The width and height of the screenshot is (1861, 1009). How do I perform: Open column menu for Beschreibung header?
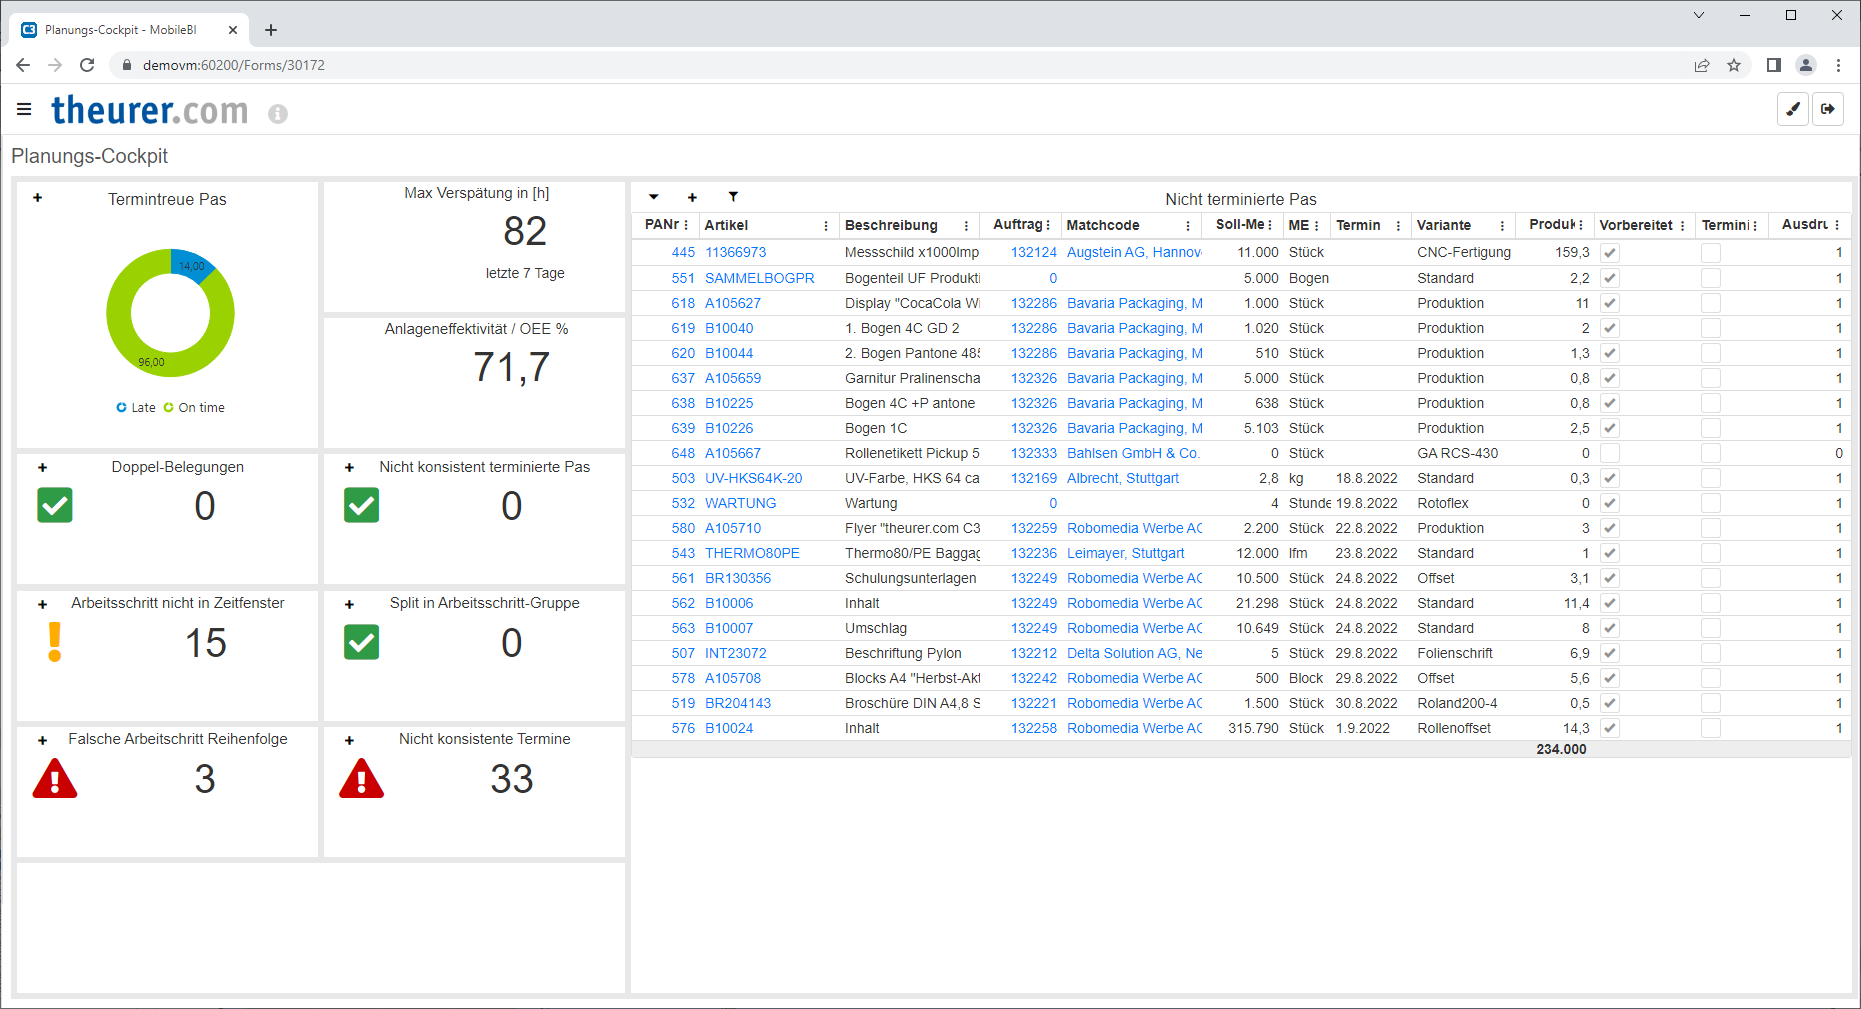tap(966, 226)
